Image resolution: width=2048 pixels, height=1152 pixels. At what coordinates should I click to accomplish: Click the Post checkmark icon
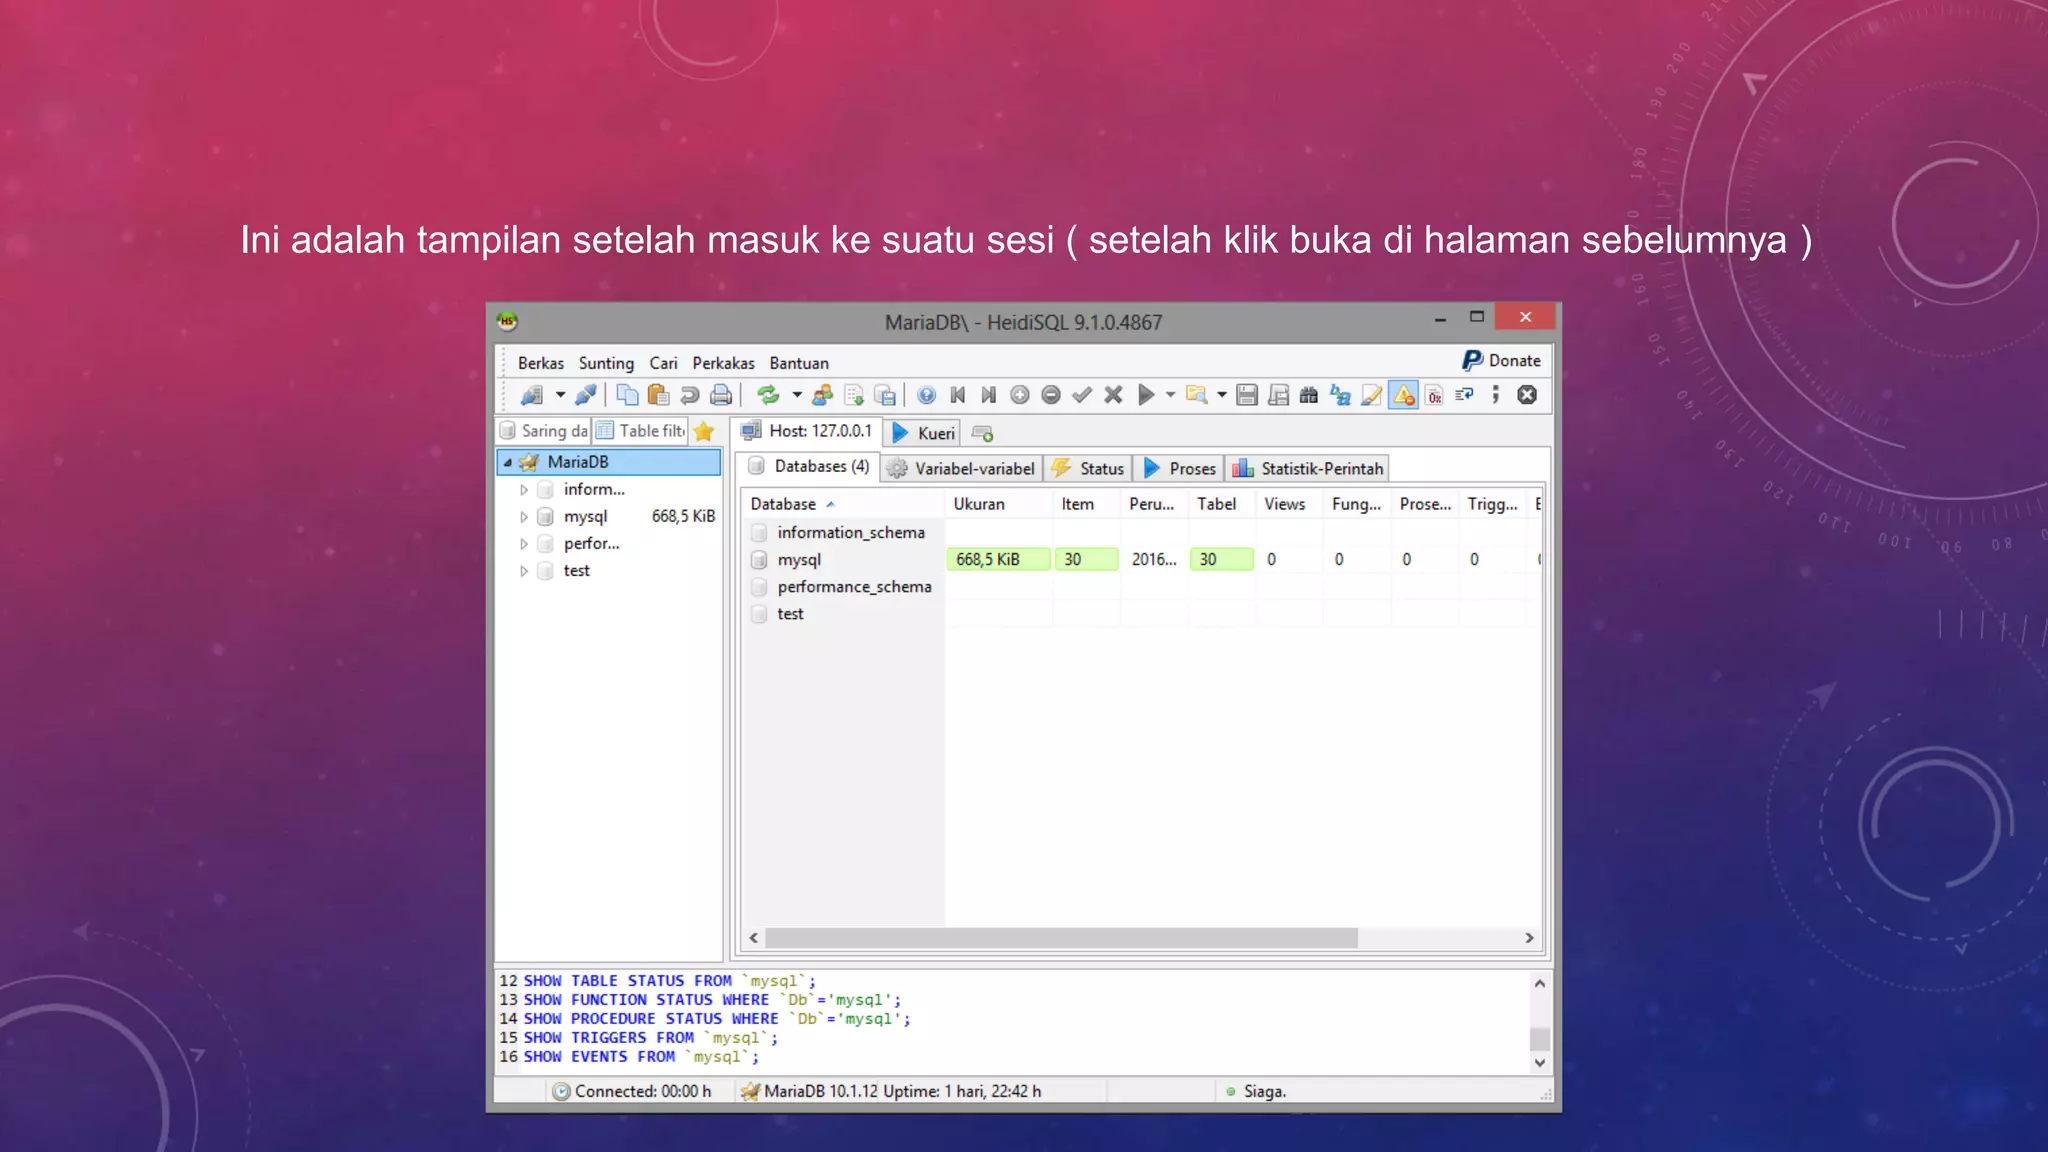pyautogui.click(x=1082, y=395)
